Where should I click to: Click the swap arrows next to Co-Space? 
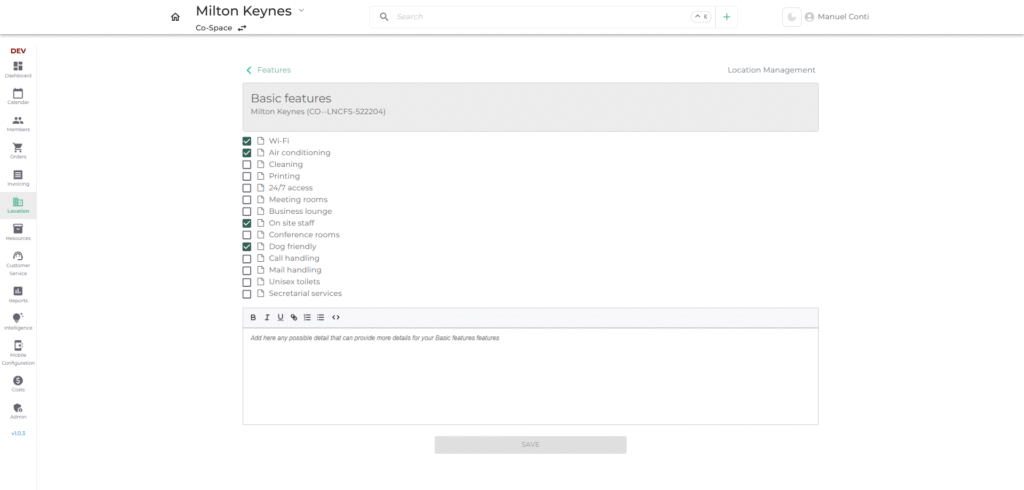(242, 28)
